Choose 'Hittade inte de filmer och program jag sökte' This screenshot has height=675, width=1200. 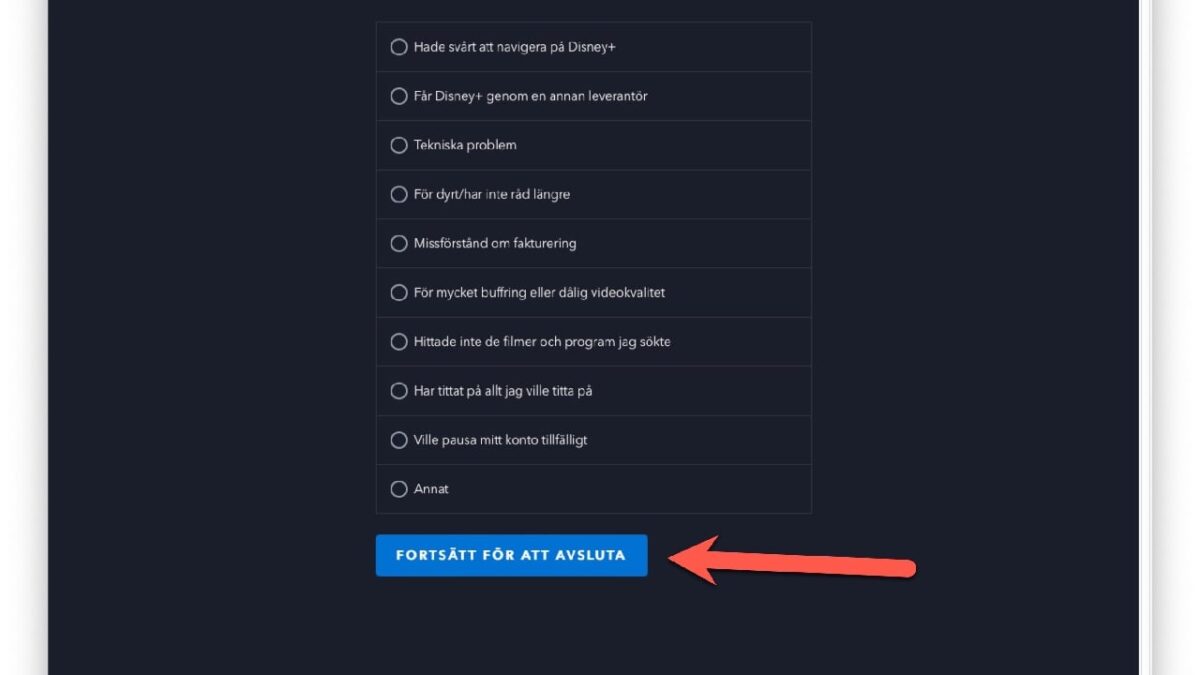(398, 341)
